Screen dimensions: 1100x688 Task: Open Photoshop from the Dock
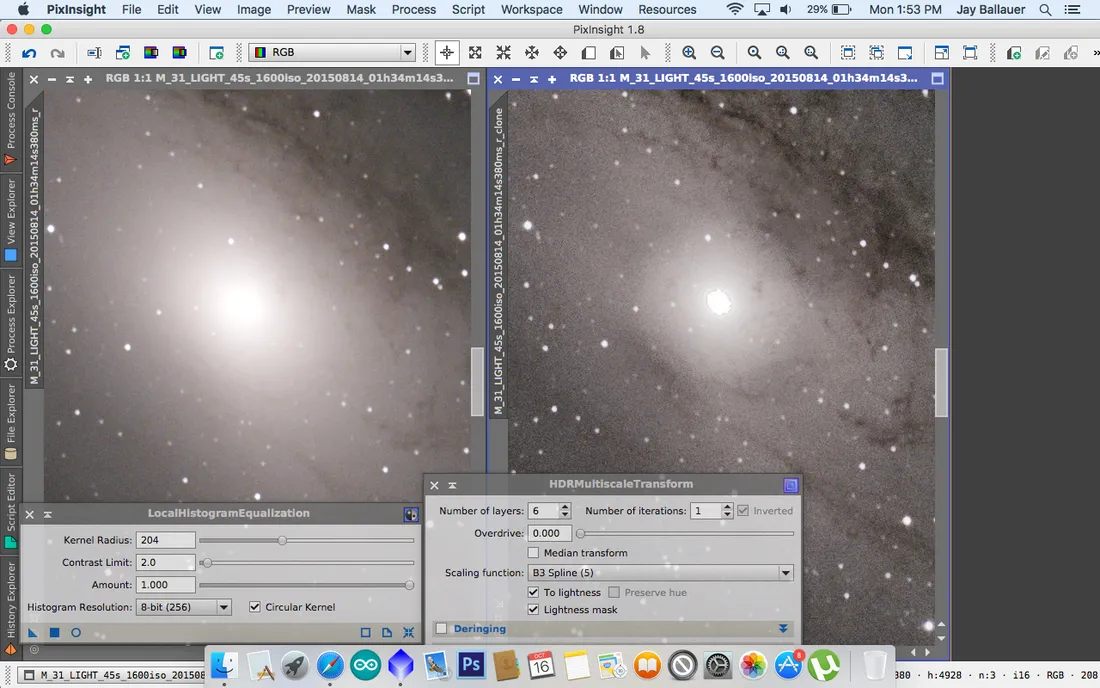click(471, 664)
